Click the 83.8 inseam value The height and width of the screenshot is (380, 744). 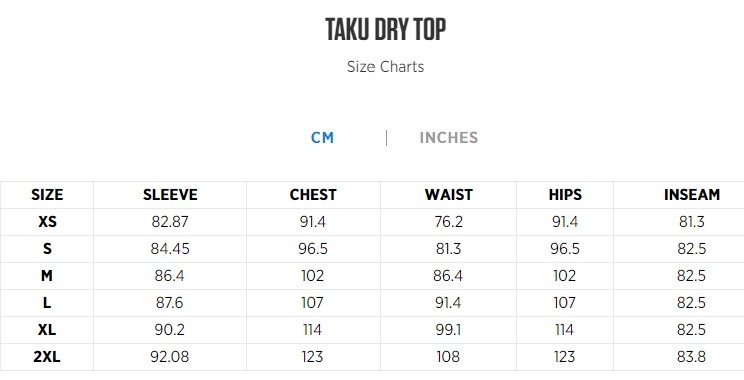pyautogui.click(x=691, y=356)
